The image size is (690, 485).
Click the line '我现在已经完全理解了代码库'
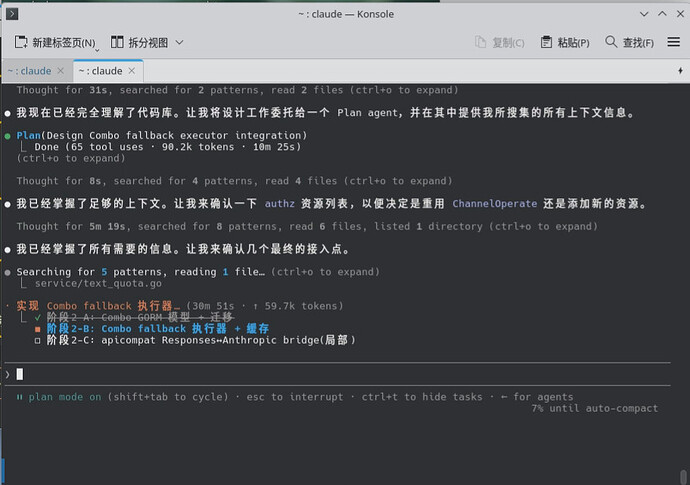click(326, 112)
